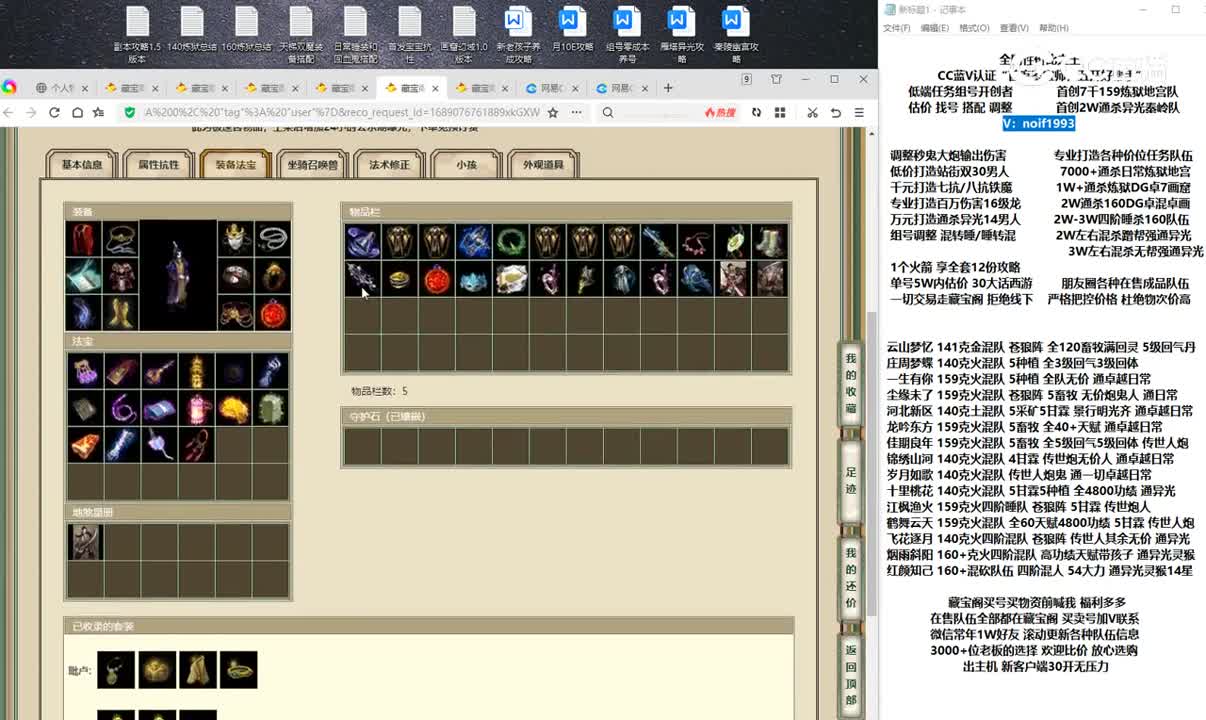Viewport: 1206px width, 720px height.
Task: Select the red armor equipment icon
Action: point(121,276)
